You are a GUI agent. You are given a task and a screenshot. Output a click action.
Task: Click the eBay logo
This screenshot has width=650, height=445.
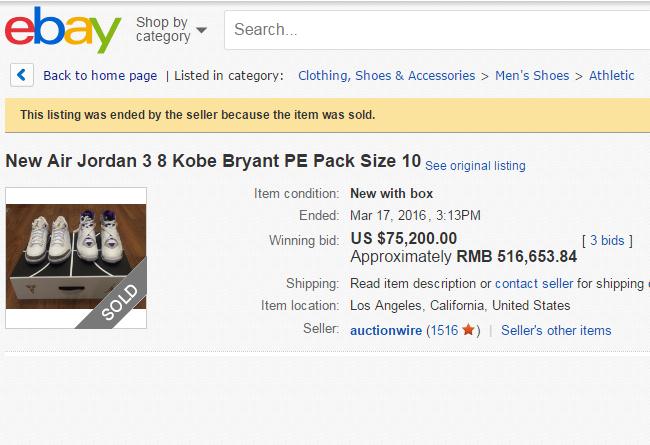pos(62,31)
